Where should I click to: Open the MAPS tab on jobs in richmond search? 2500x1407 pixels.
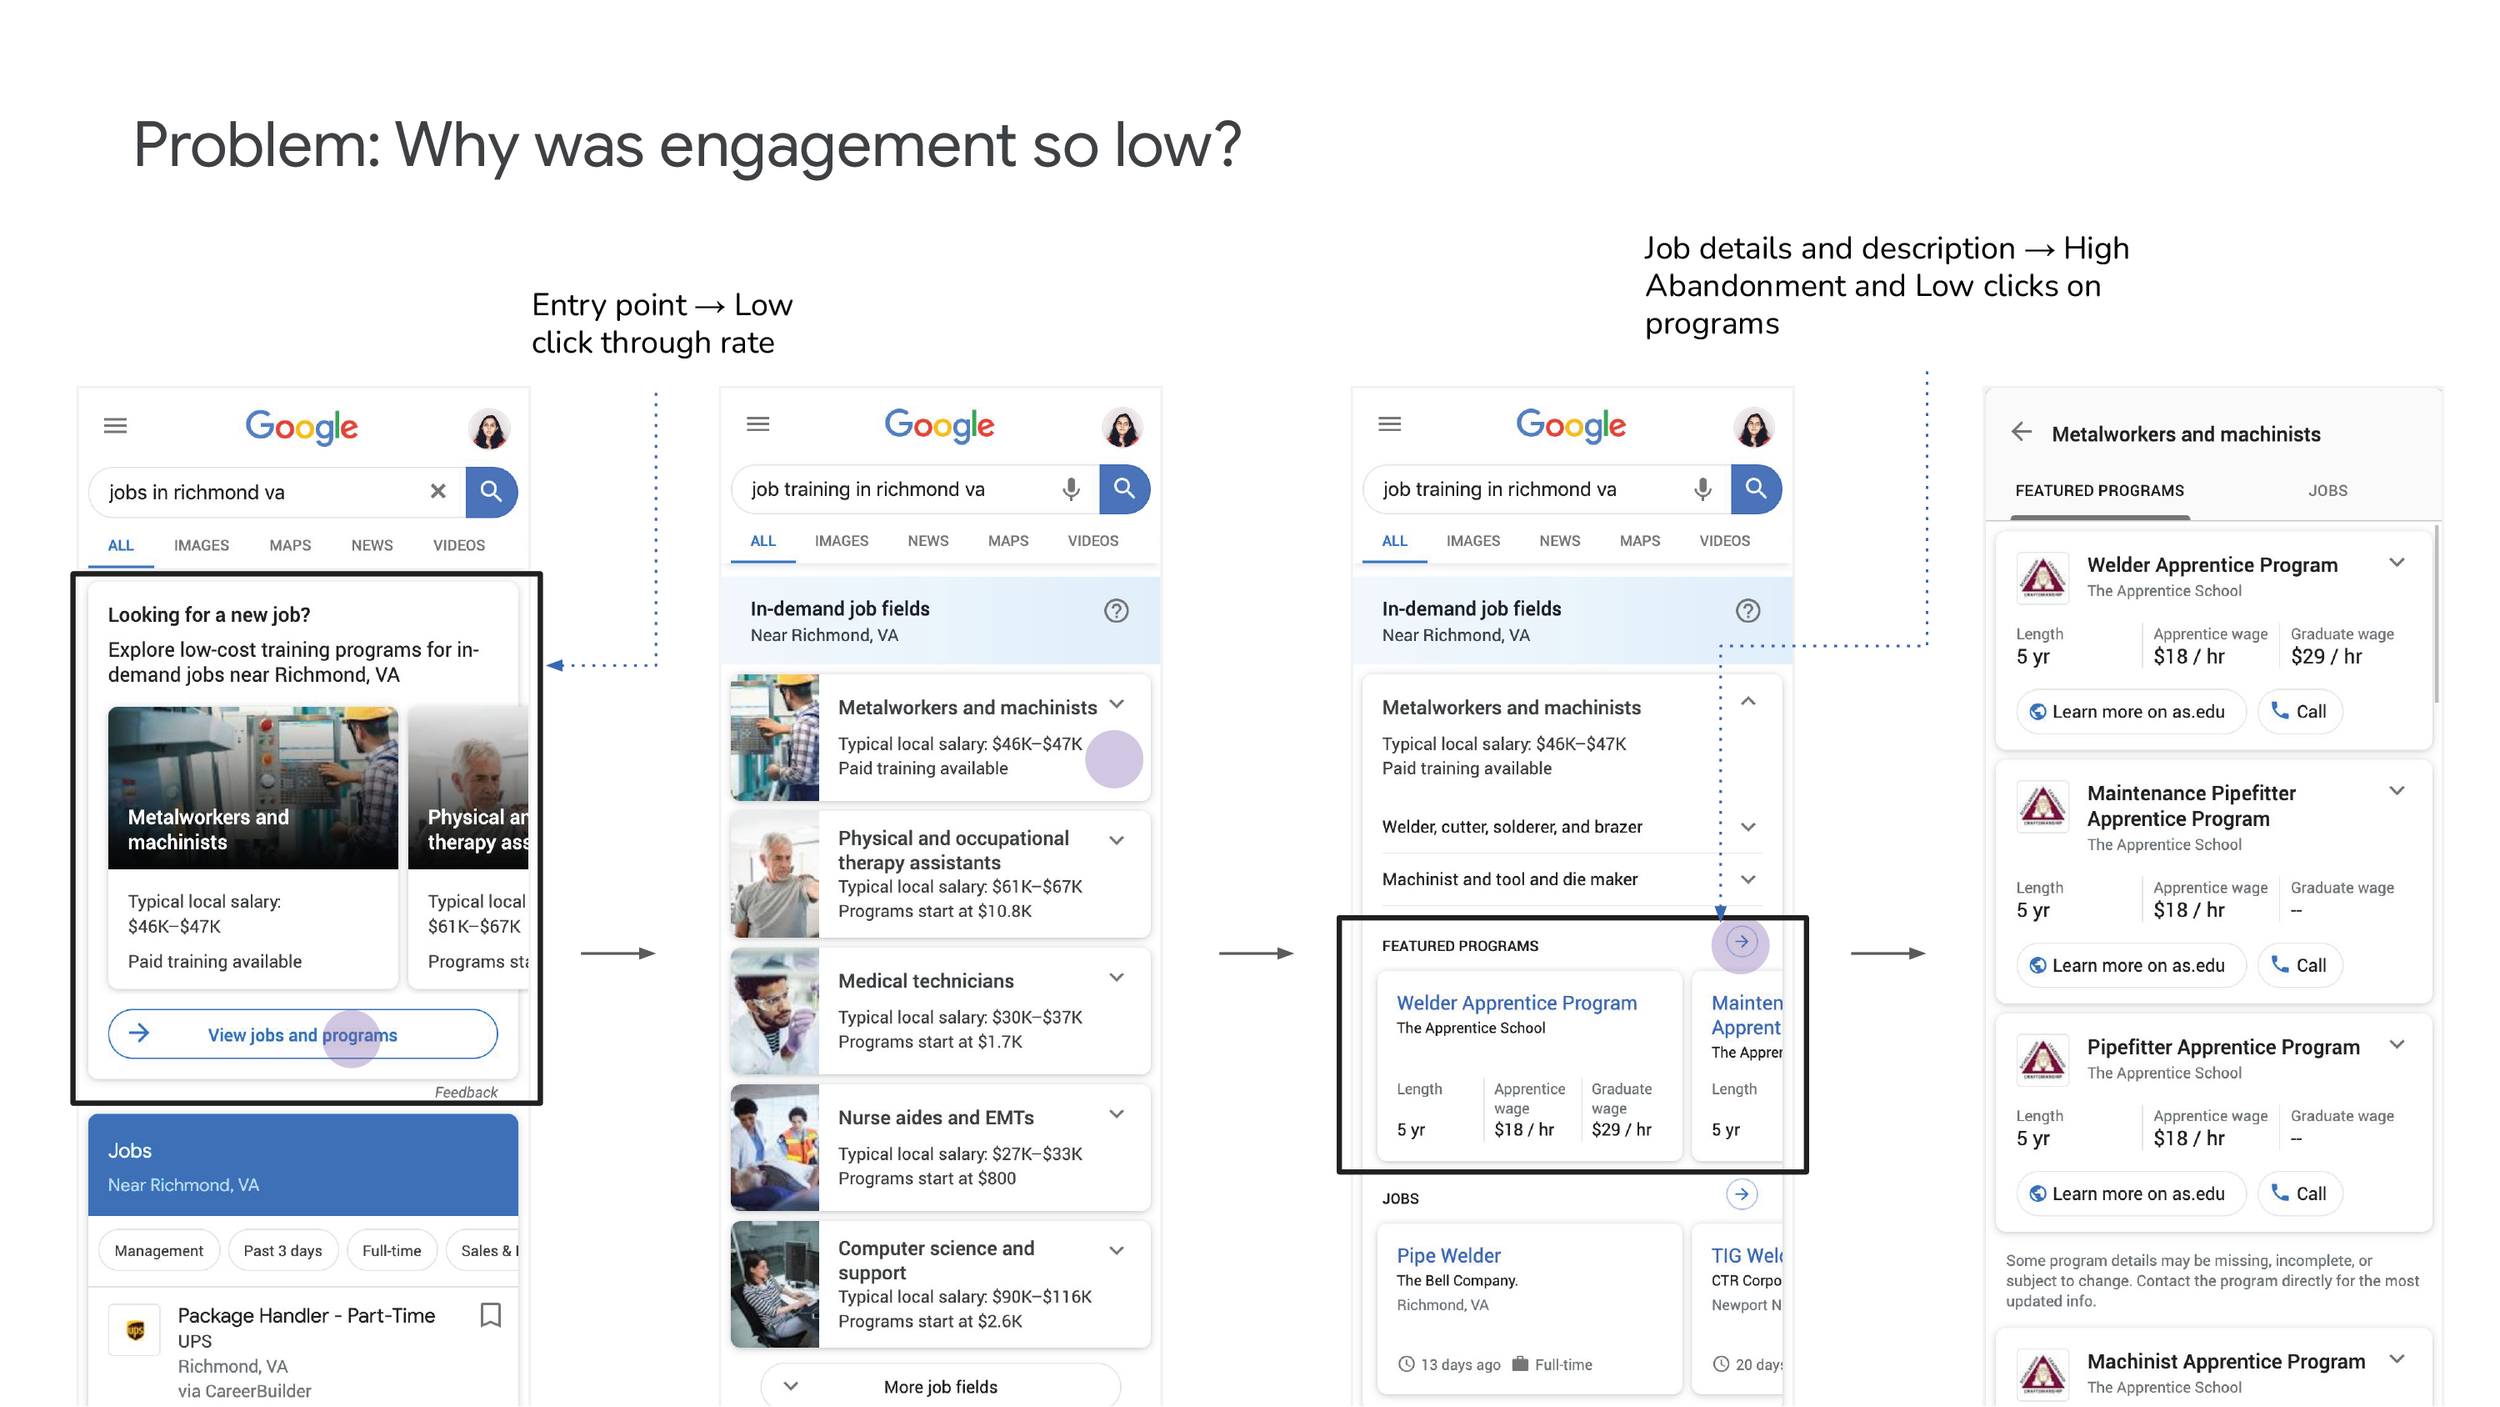(289, 545)
